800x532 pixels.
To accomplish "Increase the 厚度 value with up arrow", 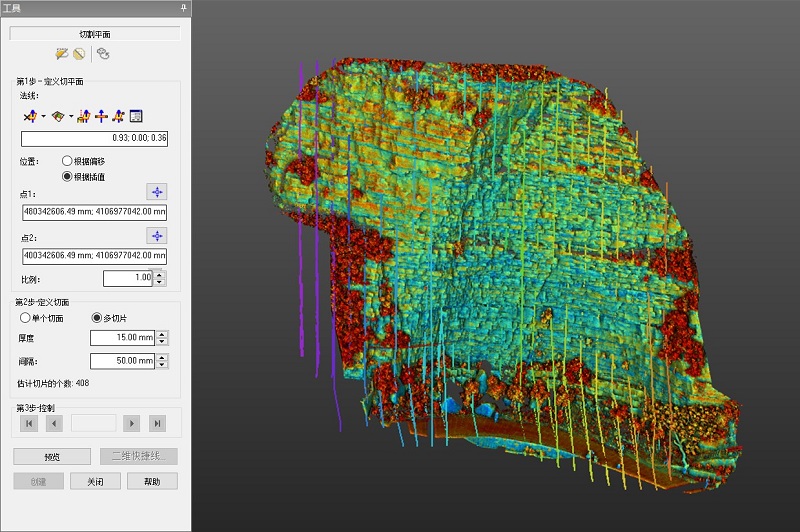I will (162, 335).
